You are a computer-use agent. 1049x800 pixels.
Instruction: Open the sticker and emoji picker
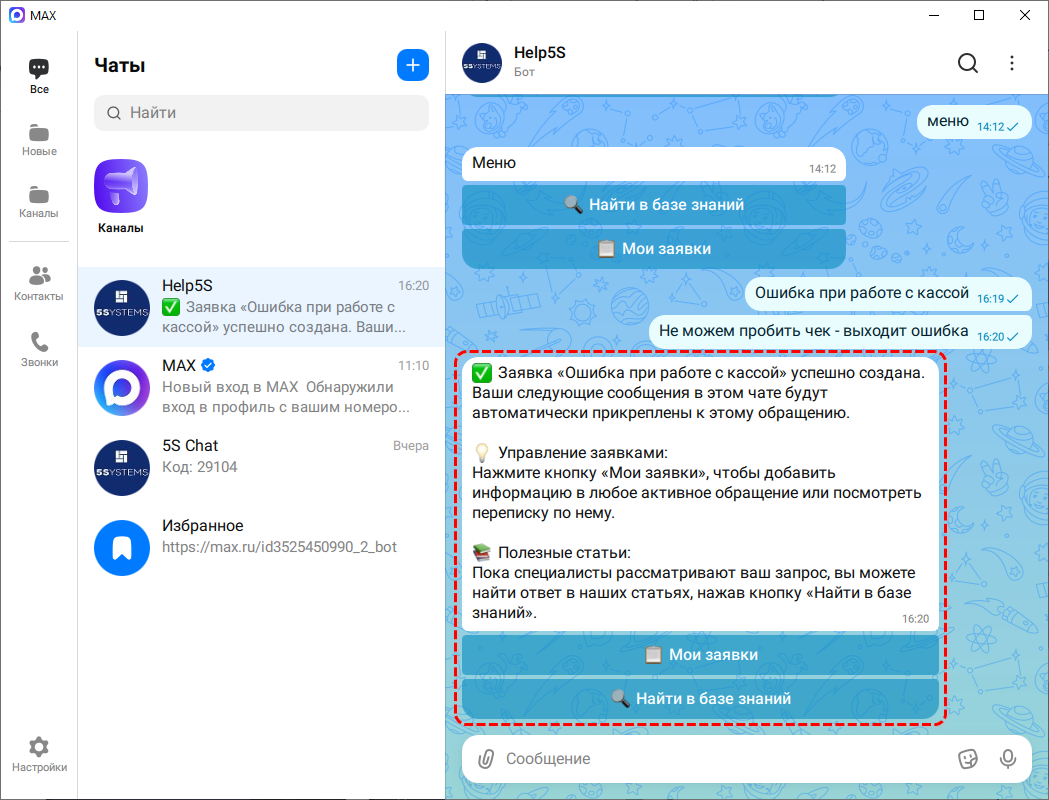click(x=967, y=759)
